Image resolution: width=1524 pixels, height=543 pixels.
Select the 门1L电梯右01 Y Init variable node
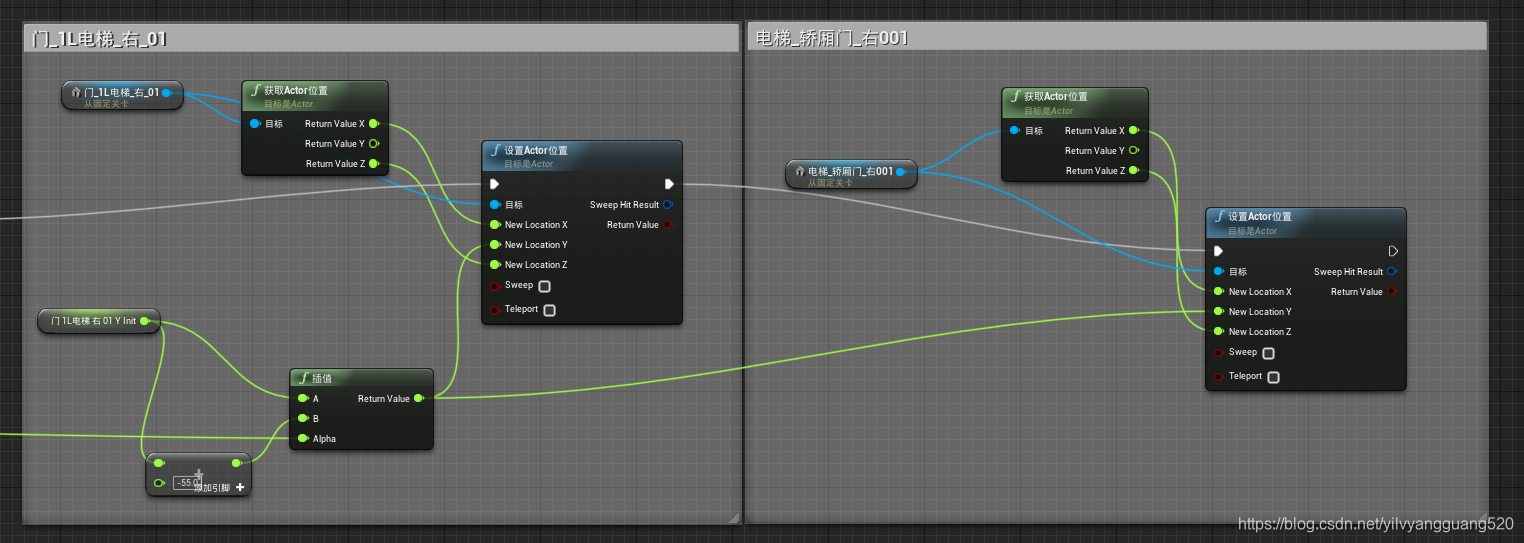coord(99,322)
